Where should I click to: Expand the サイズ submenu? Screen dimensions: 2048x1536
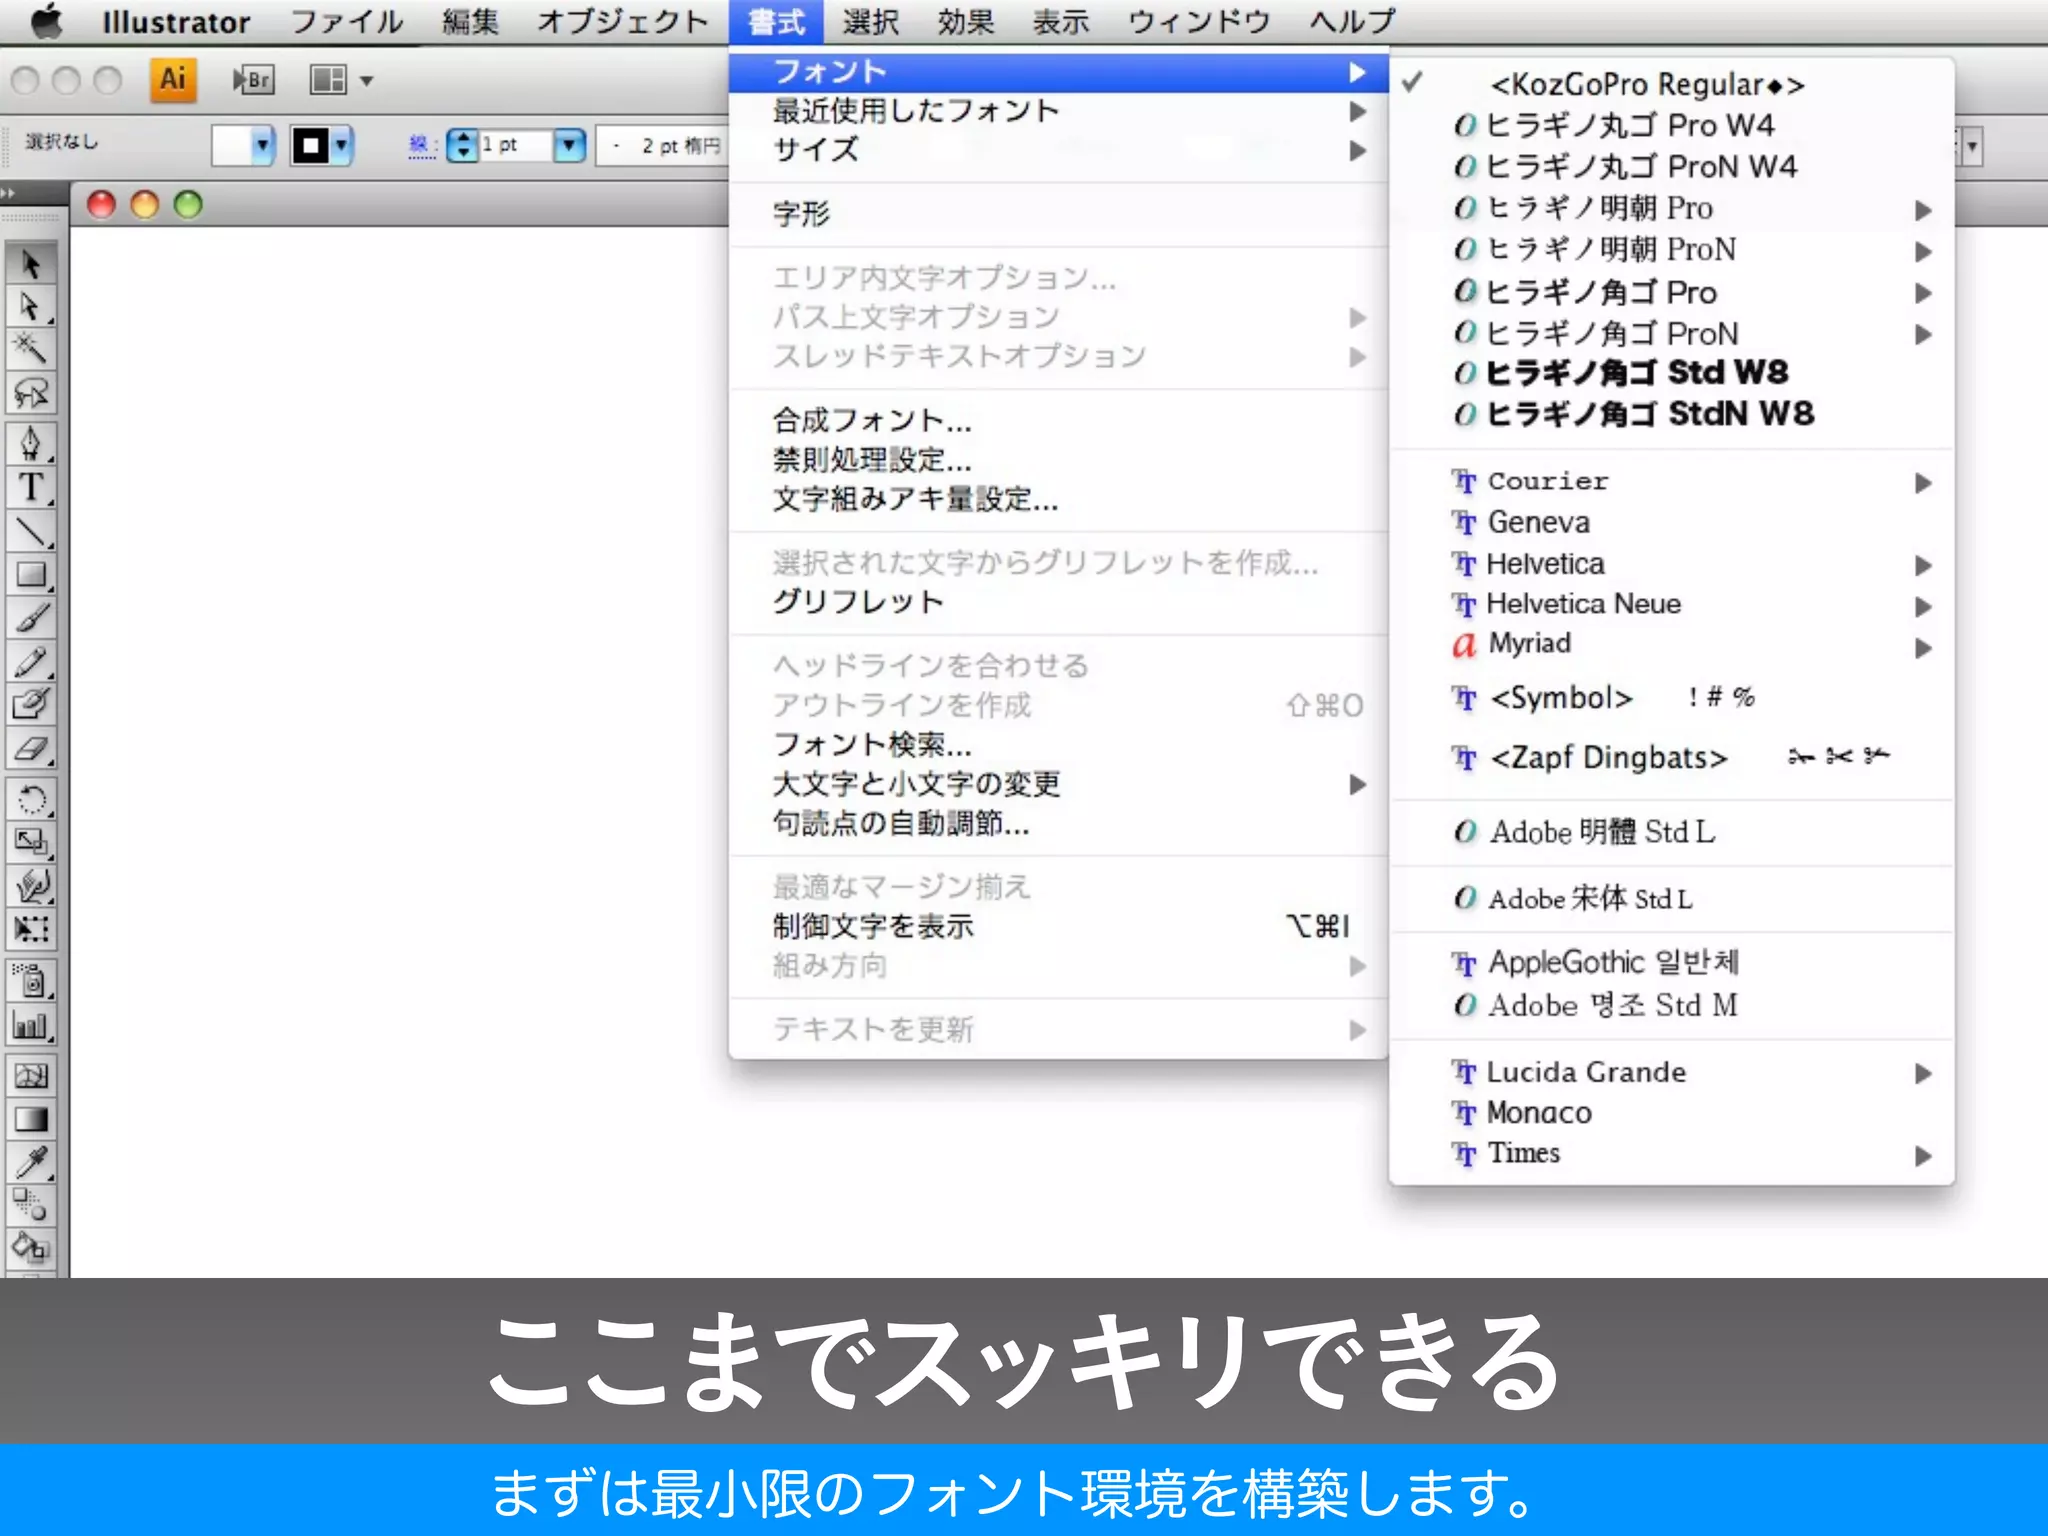pos(1059,150)
